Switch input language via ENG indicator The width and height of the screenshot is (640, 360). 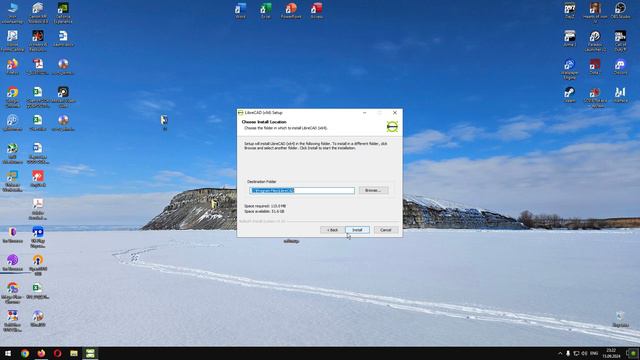pos(594,353)
